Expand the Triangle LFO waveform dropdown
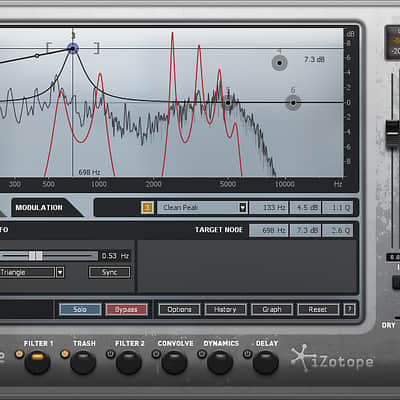This screenshot has width=400, height=400. click(x=60, y=272)
